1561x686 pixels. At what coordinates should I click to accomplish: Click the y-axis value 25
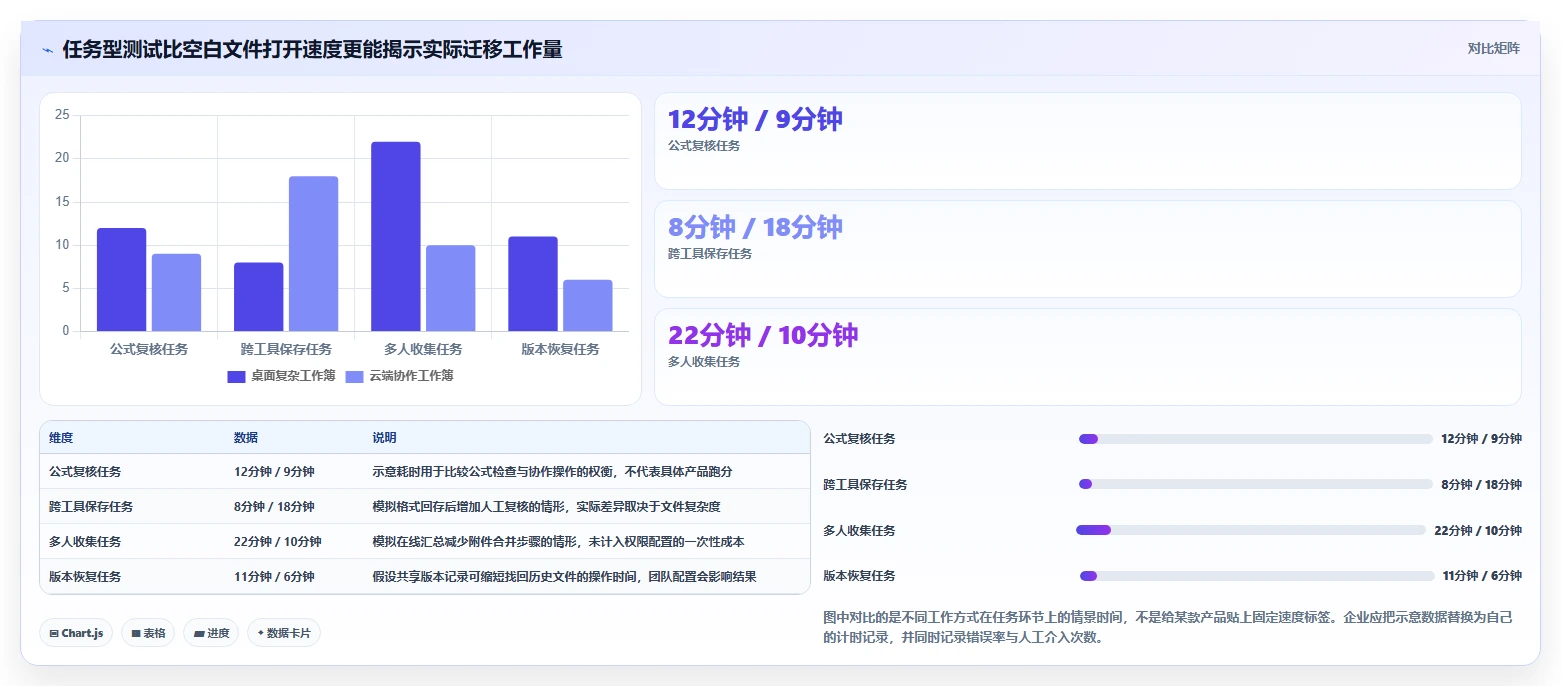pyautogui.click(x=62, y=115)
